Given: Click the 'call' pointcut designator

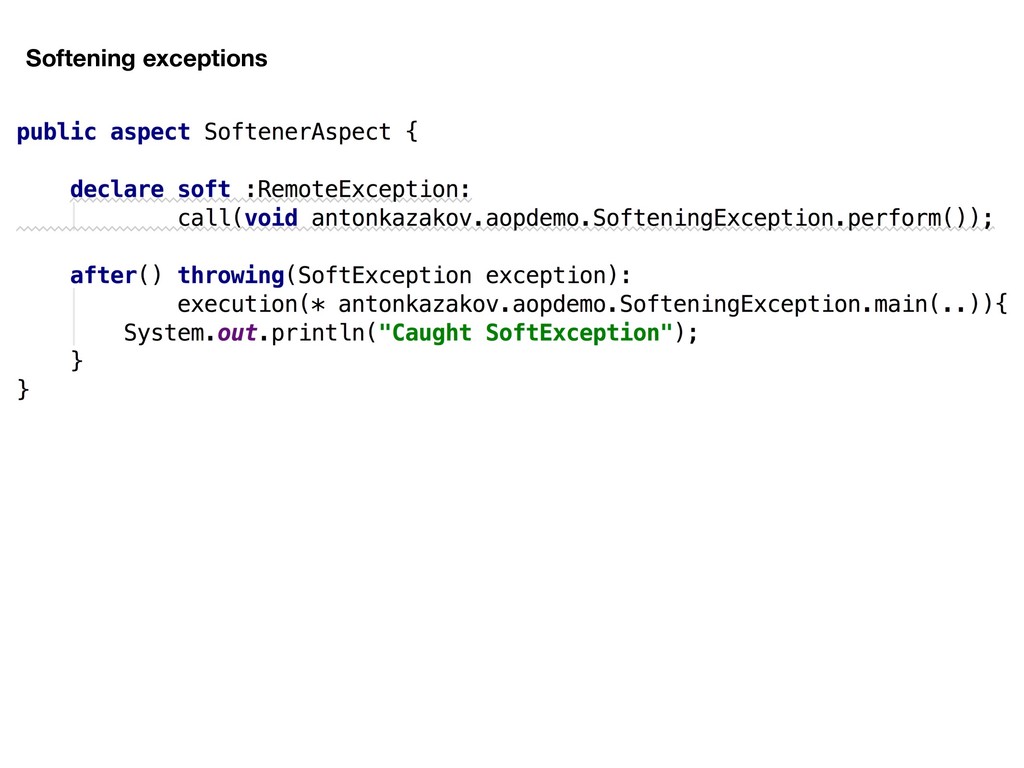Looking at the screenshot, I should (x=204, y=218).
